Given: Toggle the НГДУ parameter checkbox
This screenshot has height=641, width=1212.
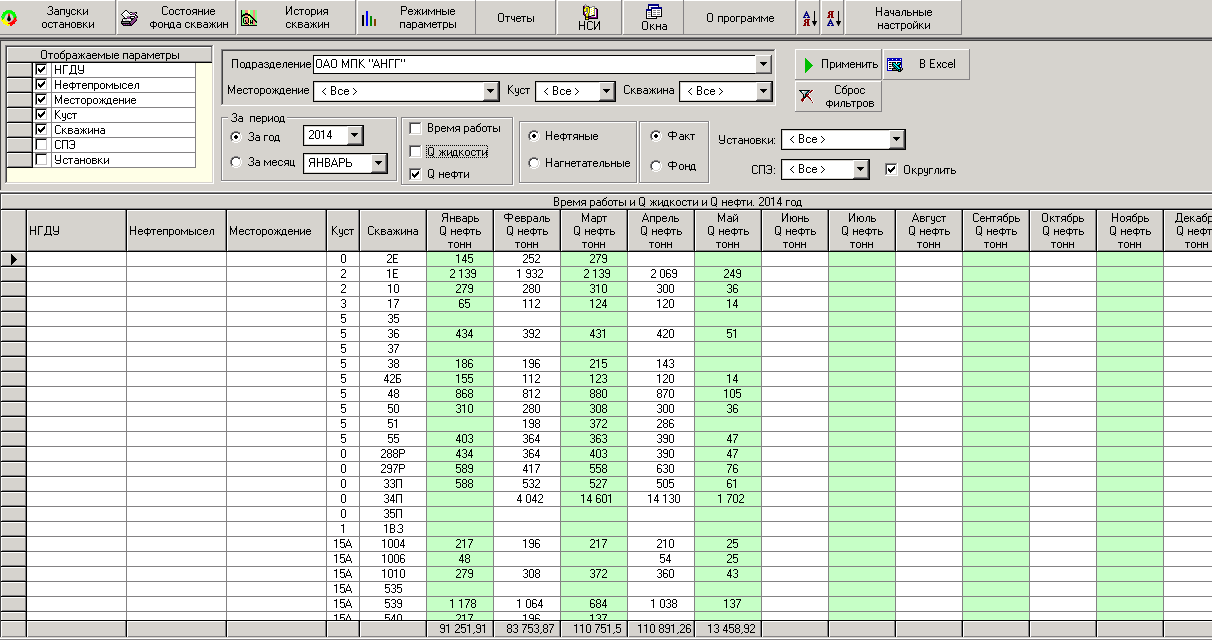Looking at the screenshot, I should tap(41, 70).
